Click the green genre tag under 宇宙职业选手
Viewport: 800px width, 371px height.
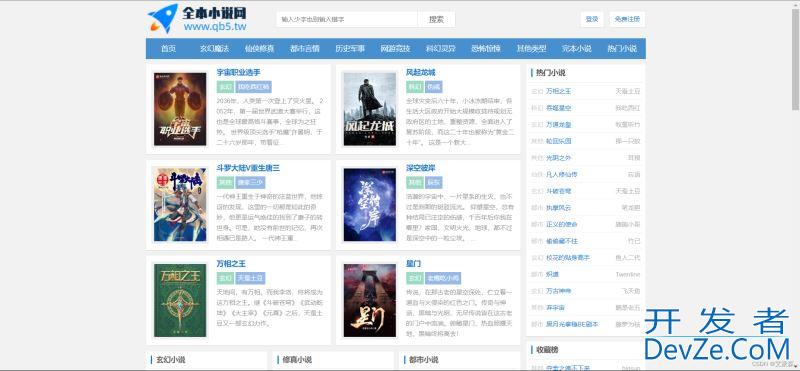(225, 87)
